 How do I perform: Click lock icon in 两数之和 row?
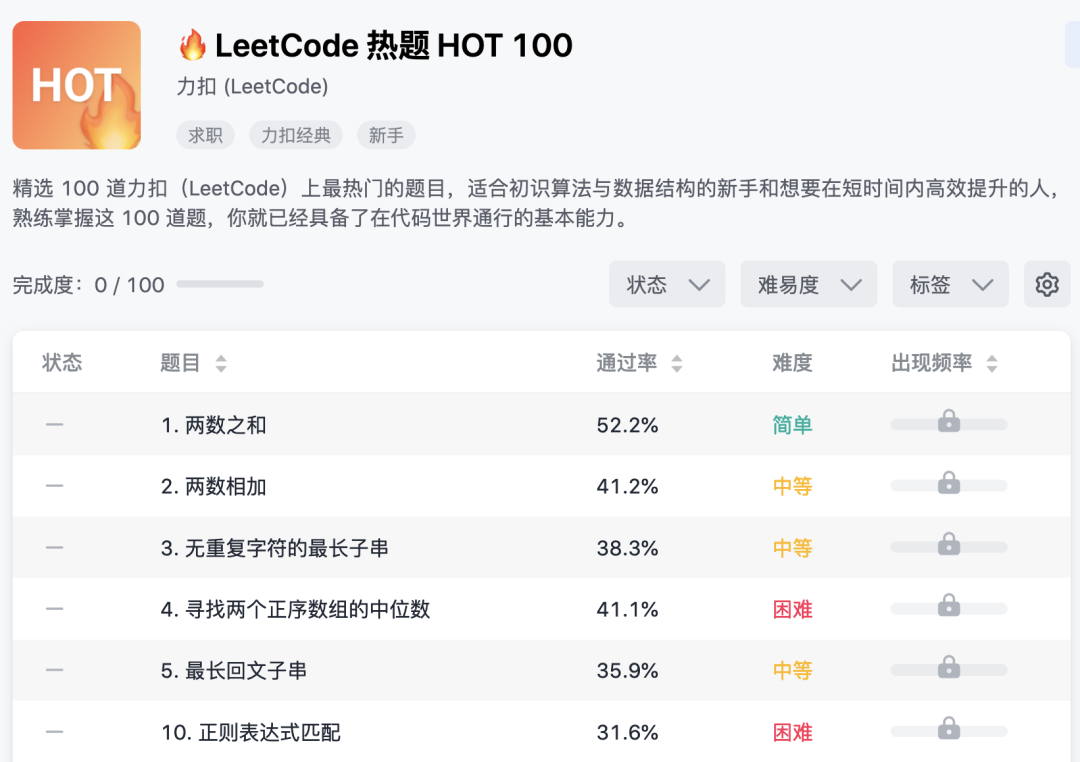(949, 423)
